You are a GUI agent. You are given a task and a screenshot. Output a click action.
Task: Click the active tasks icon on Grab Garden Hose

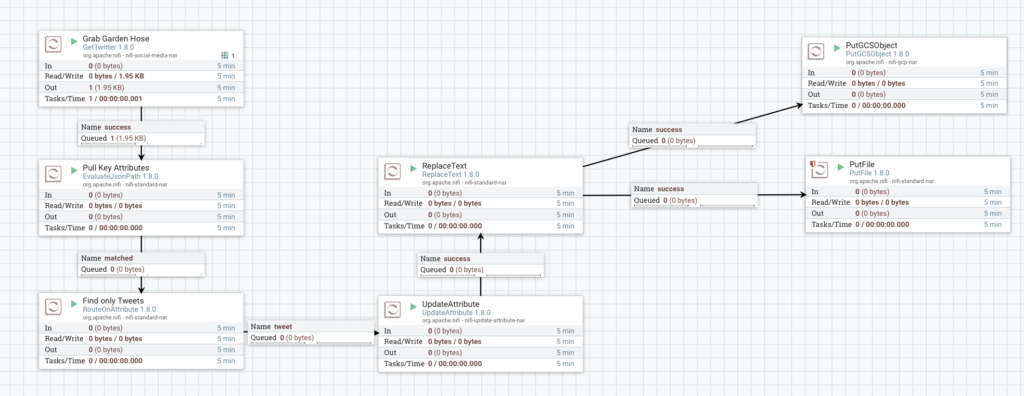225,56
